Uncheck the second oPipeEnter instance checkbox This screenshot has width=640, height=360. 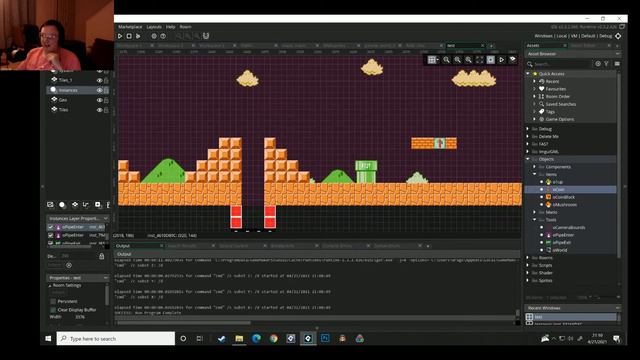click(51, 236)
